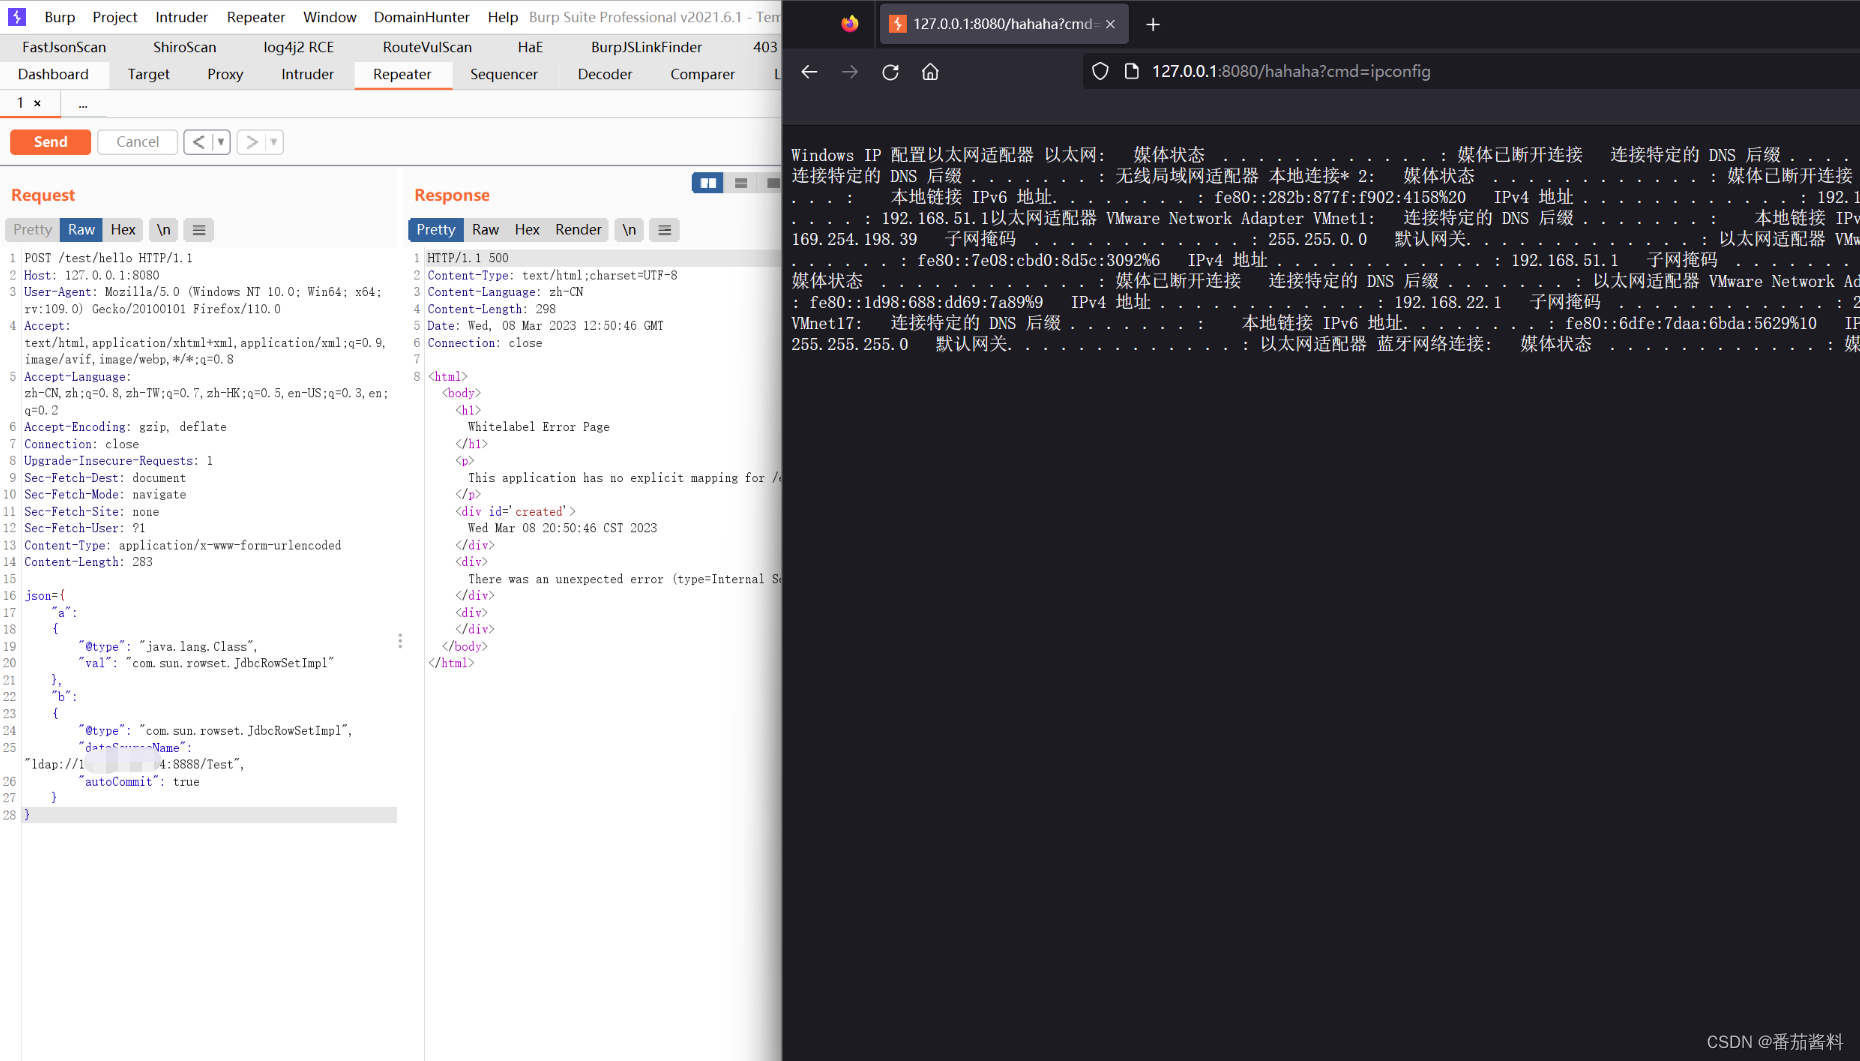Switch to the FastJsonScan tab
The image size is (1860, 1061).
[x=64, y=47]
